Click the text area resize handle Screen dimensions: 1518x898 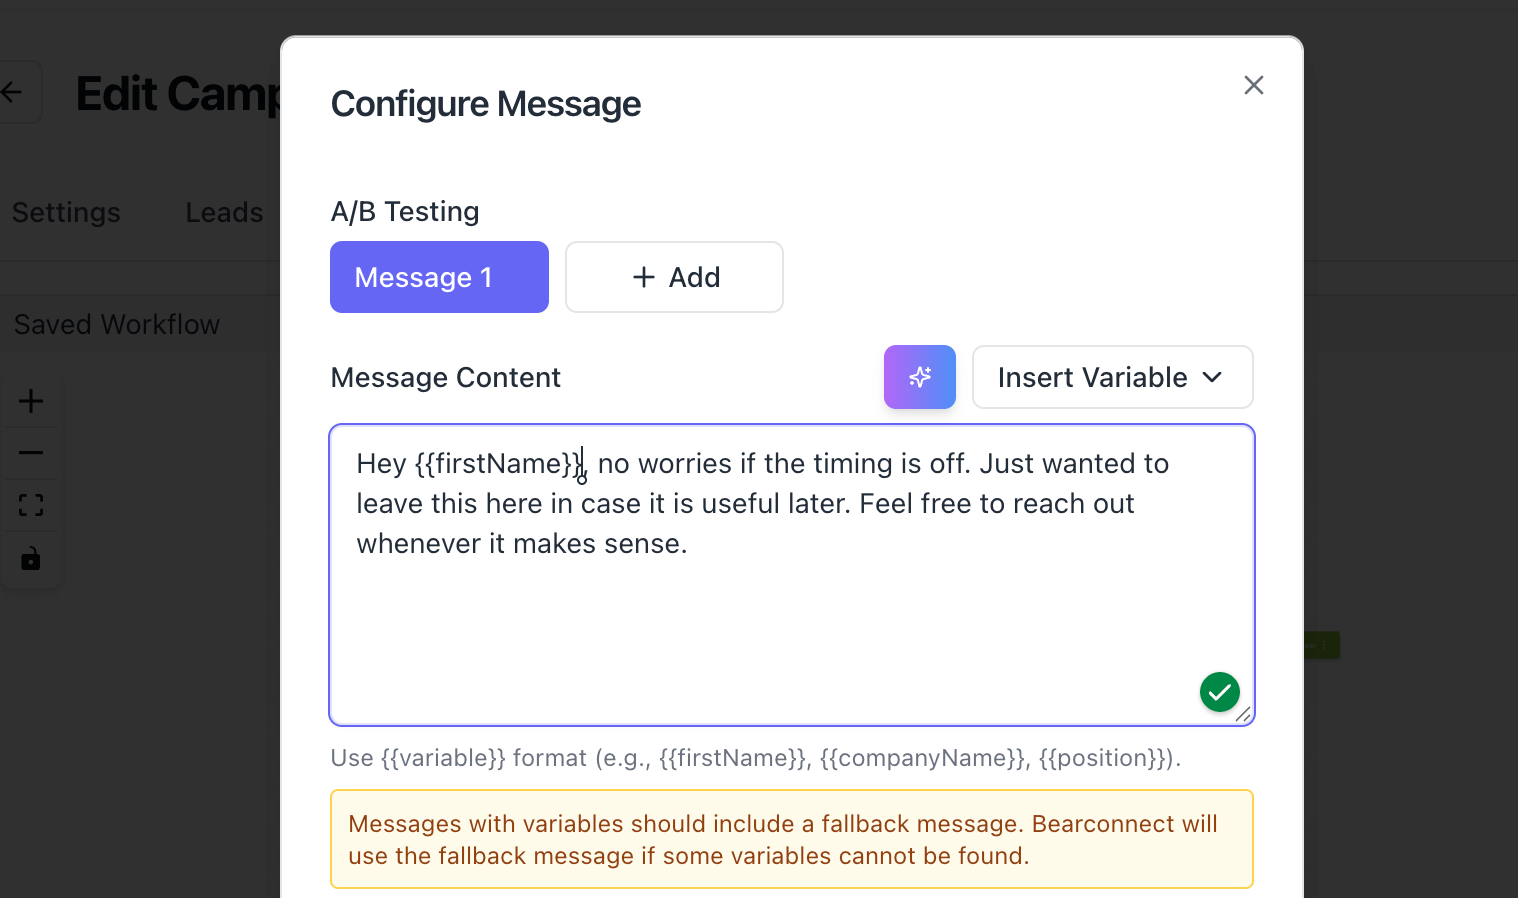pyautogui.click(x=1243, y=714)
